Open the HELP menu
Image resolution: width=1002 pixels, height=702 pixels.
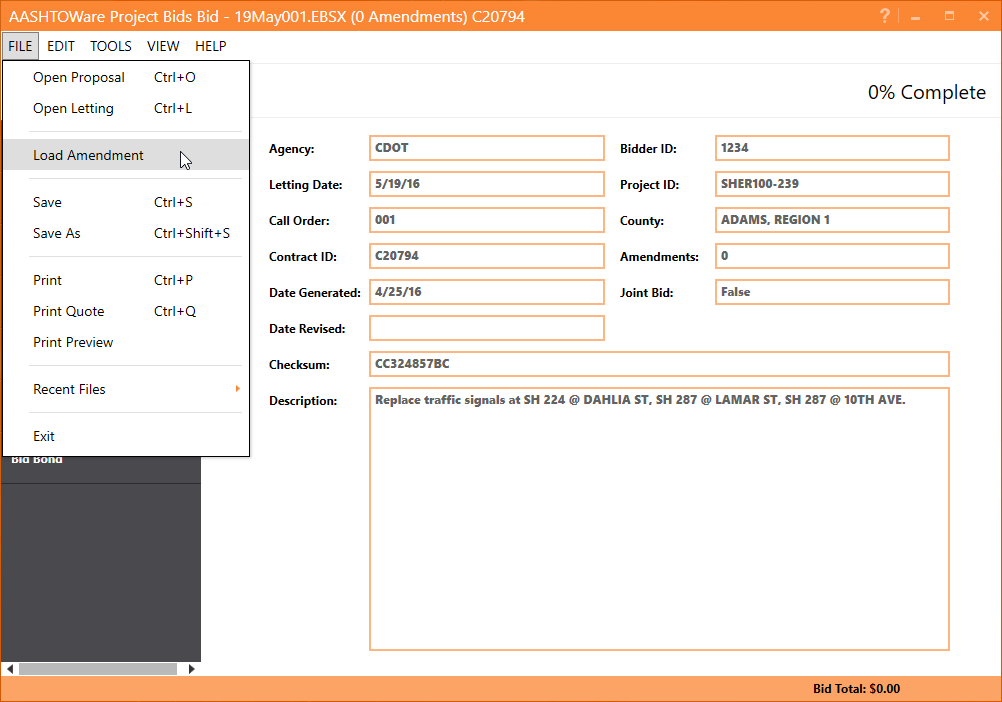point(211,46)
